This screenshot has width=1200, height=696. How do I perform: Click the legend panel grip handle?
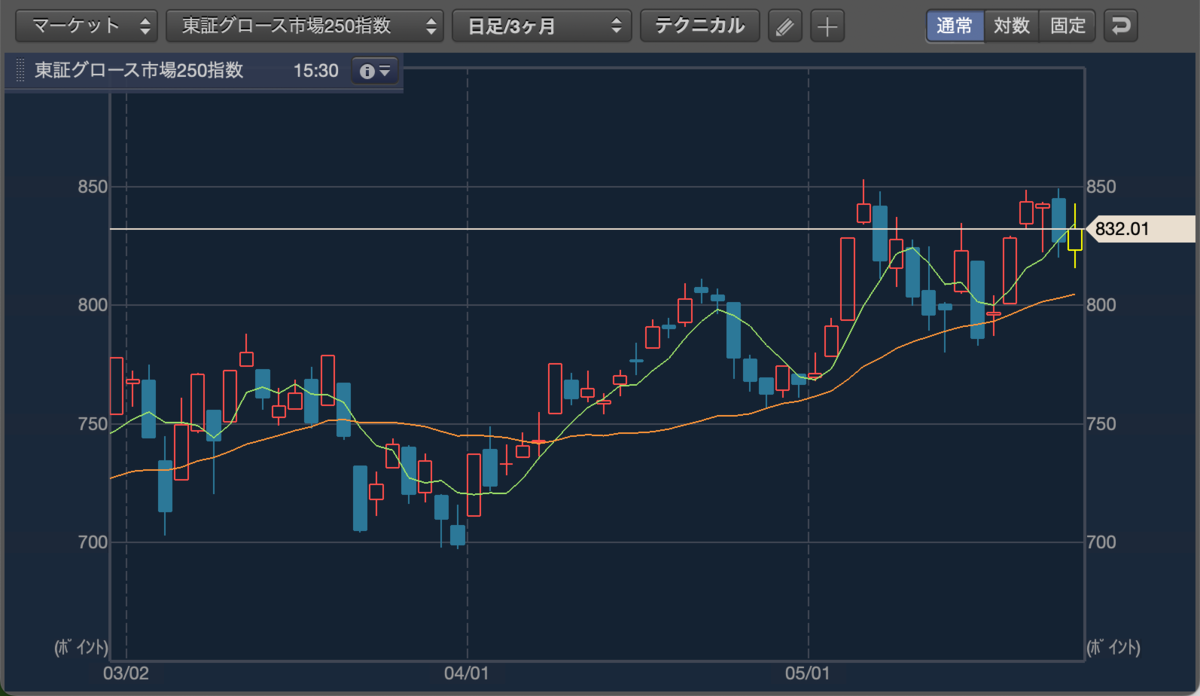pyautogui.click(x=20, y=72)
